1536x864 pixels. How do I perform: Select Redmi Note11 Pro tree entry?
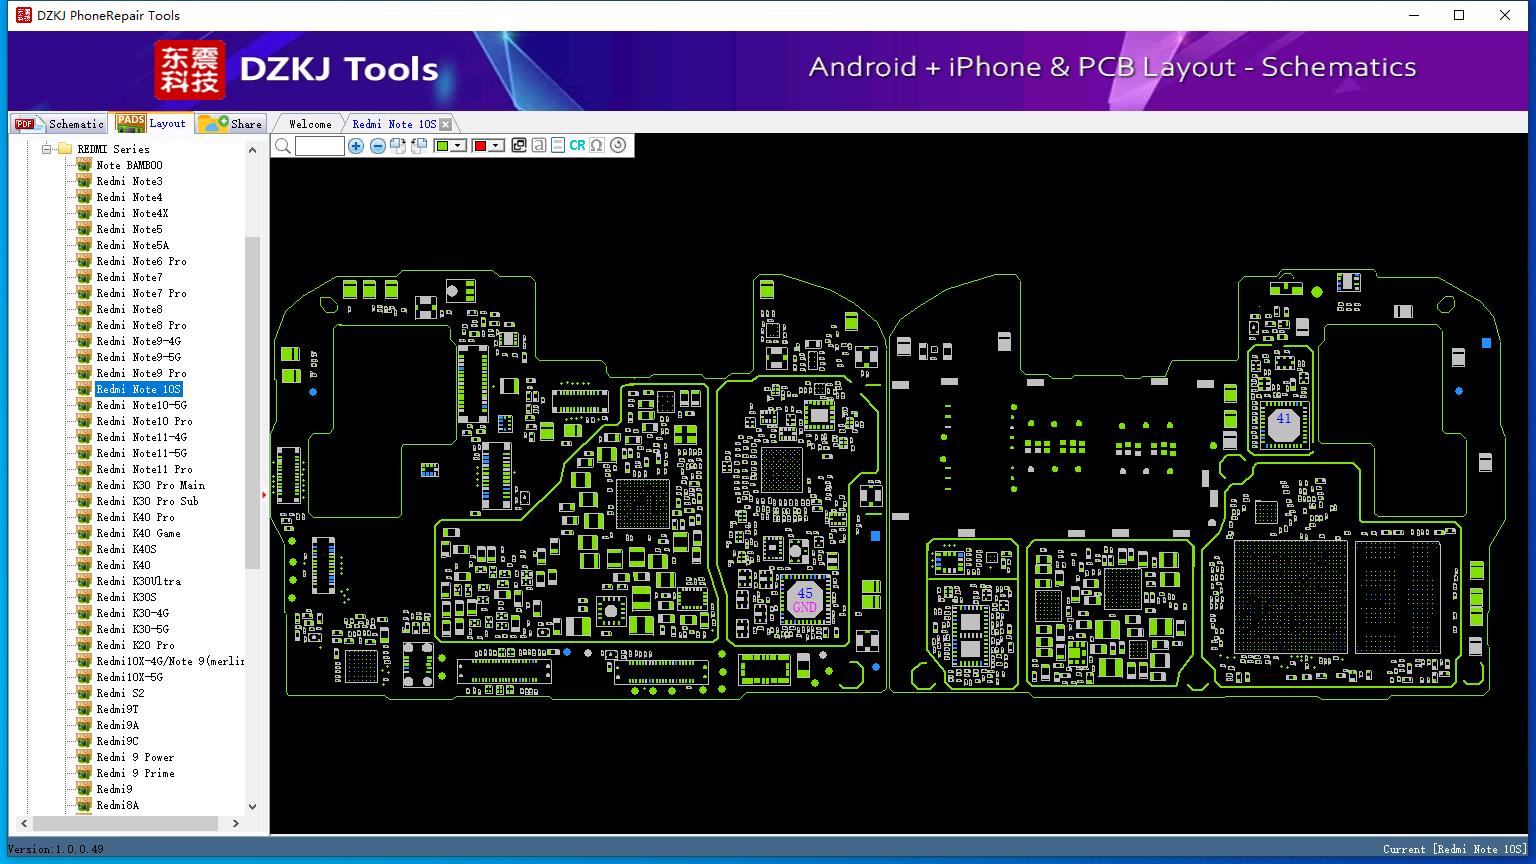144,469
